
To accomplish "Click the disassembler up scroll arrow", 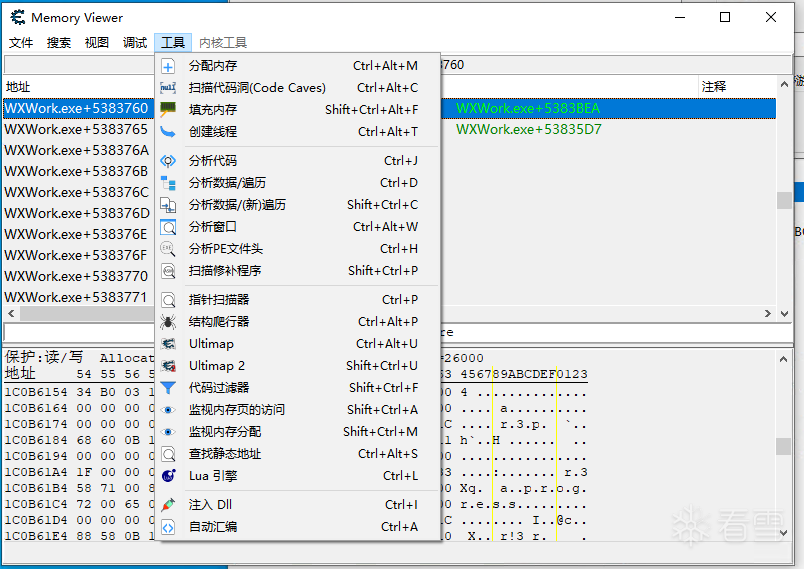I will pyautogui.click(x=784, y=85).
